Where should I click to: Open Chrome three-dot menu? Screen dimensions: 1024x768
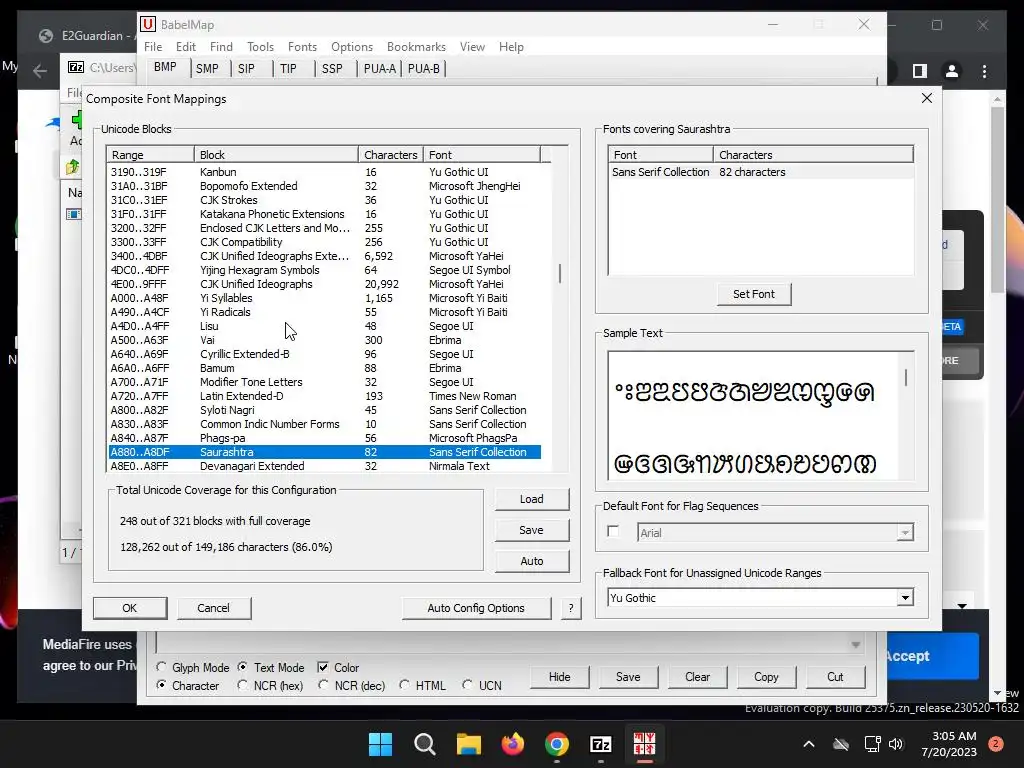[x=984, y=71]
